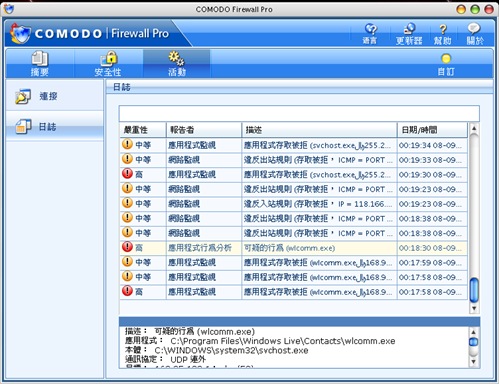Image resolution: width=499 pixels, height=384 pixels.
Task: Click red high-severity icon of 00:19:30 row
Action: click(127, 174)
